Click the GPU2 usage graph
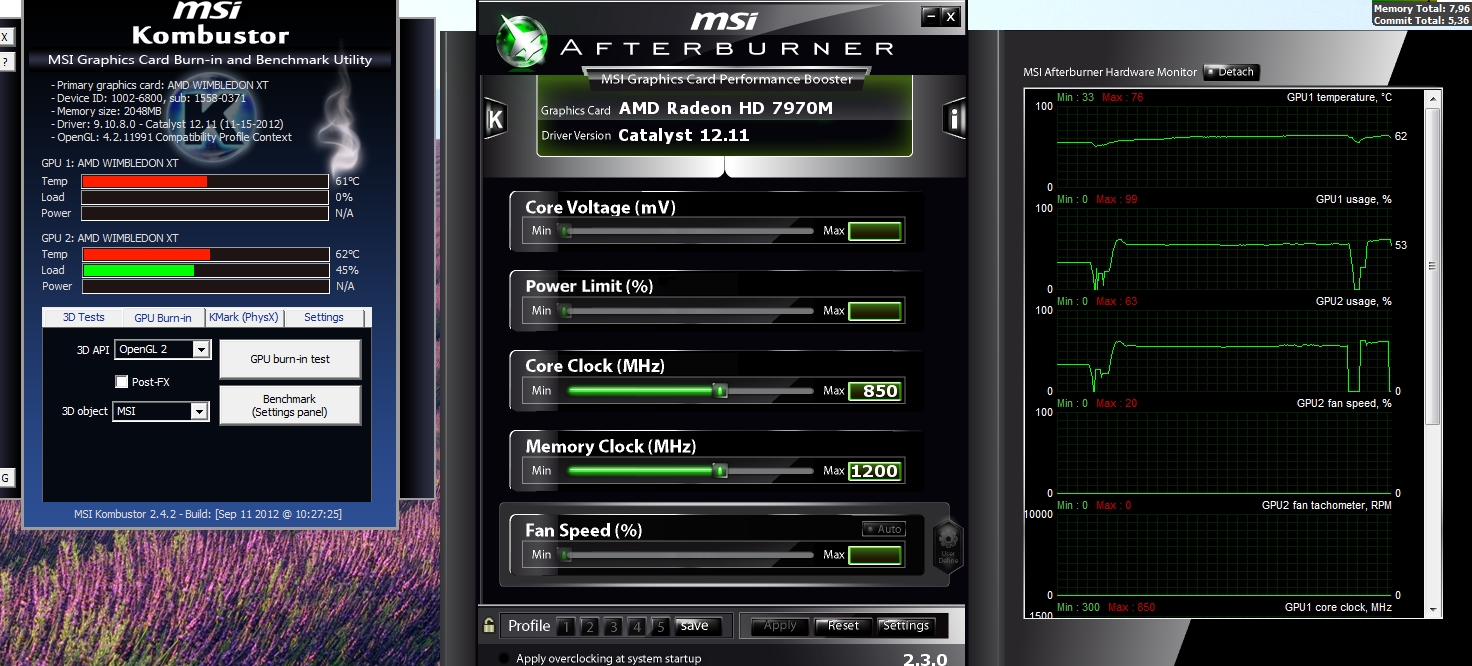Screen dimensions: 1472x666 [1224, 350]
